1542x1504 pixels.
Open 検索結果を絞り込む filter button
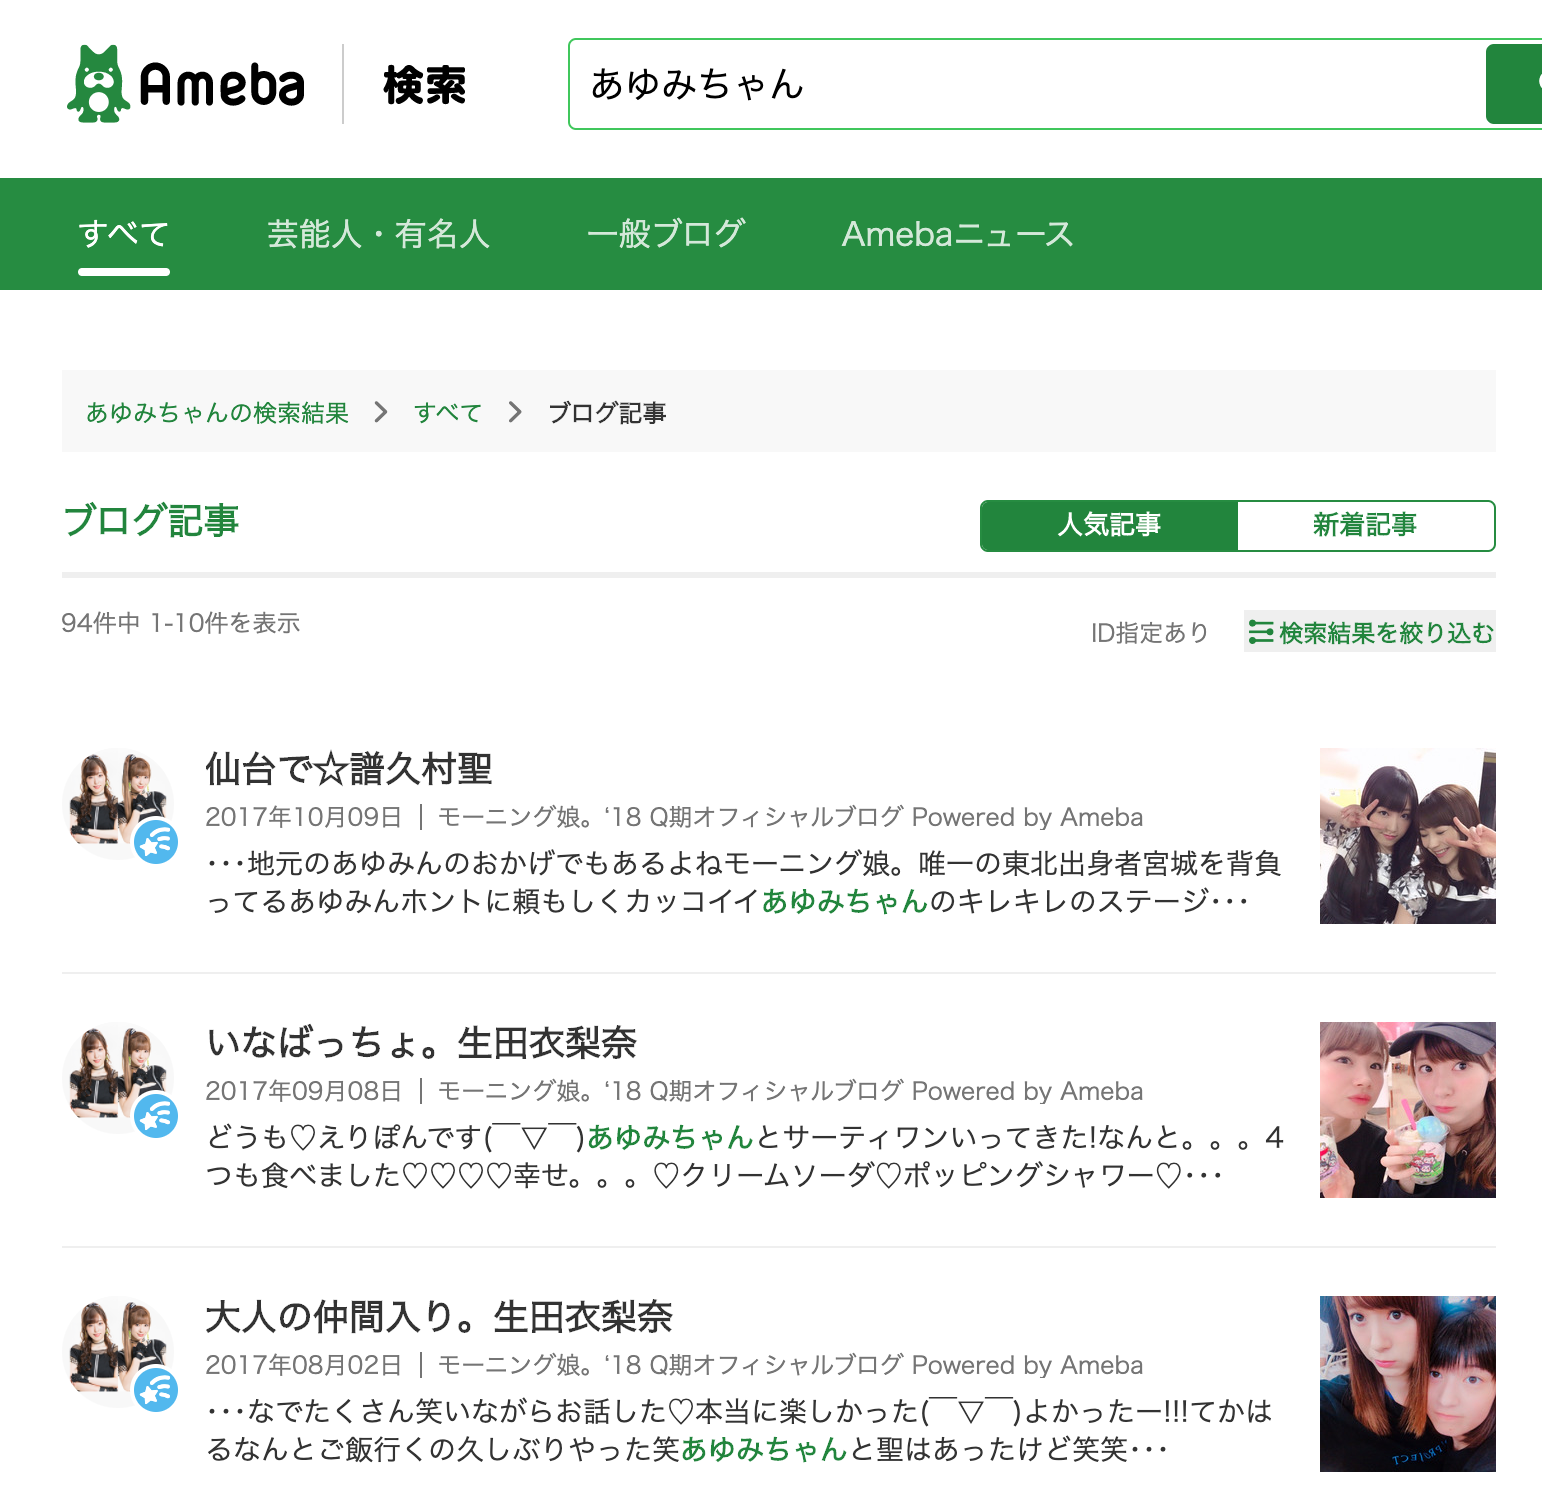[1370, 632]
